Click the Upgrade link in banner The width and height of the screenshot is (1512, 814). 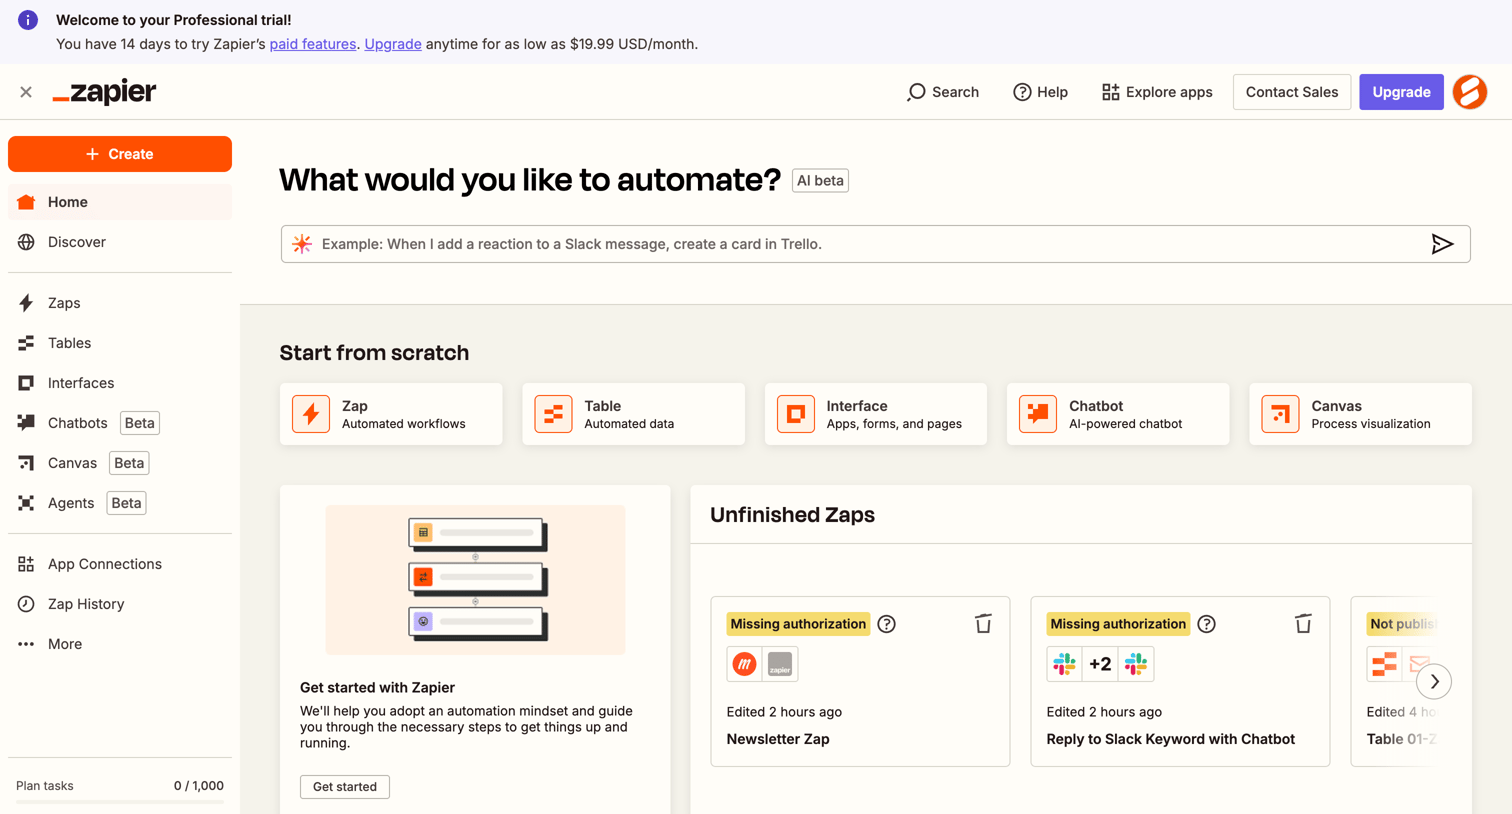pos(393,44)
